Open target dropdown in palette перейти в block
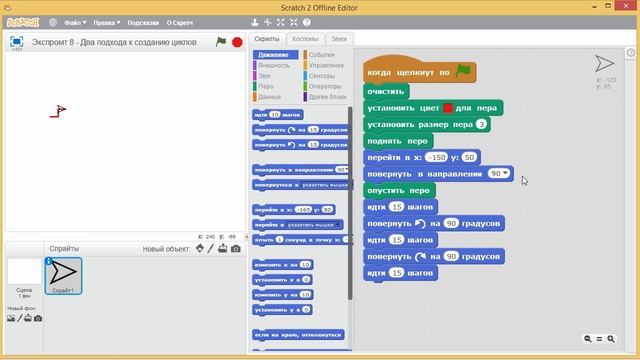The width and height of the screenshot is (640, 360). [338, 225]
